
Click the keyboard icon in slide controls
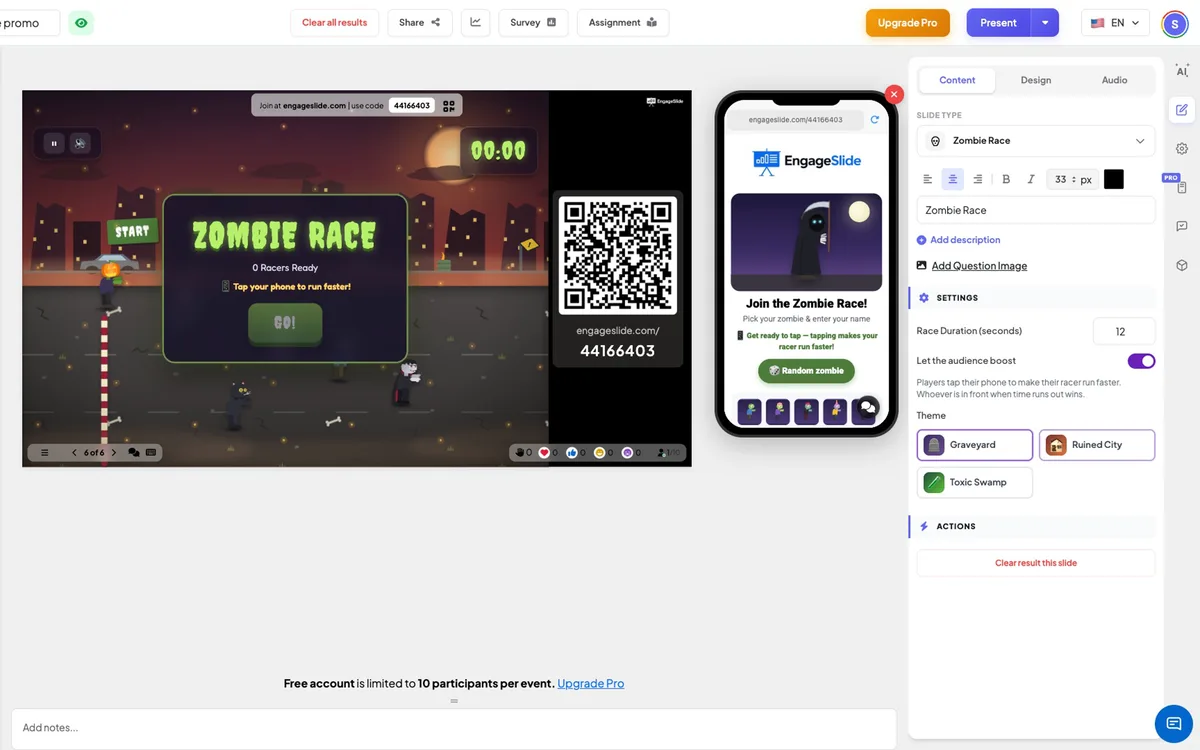point(151,453)
